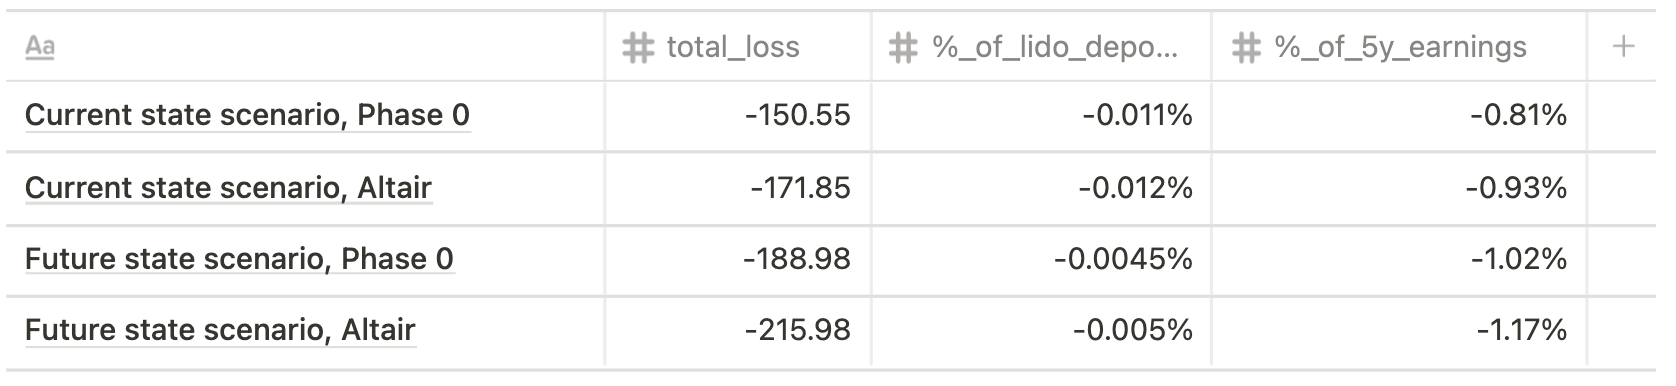Select the -188.98 total loss cell

(x=738, y=259)
